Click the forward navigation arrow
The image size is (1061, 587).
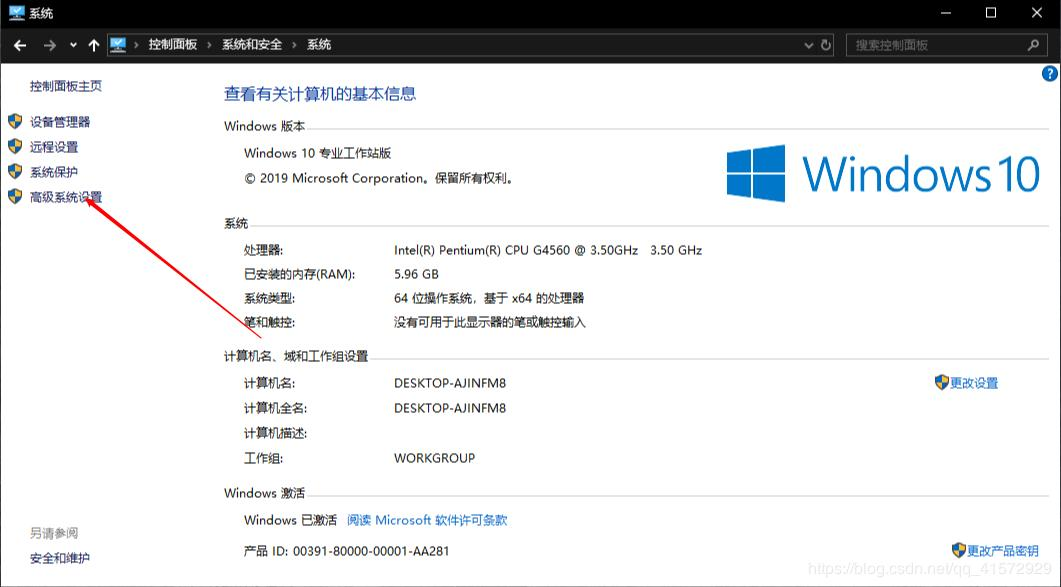tap(49, 45)
